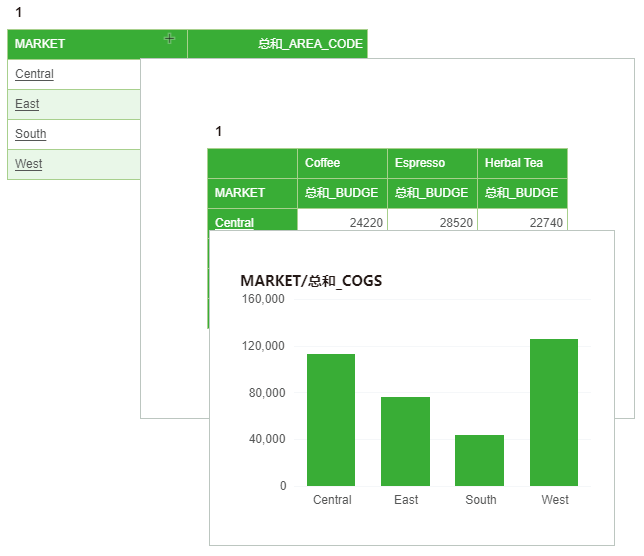The height and width of the screenshot is (556, 644).
Task: Click the South market link
Action: tap(31, 134)
